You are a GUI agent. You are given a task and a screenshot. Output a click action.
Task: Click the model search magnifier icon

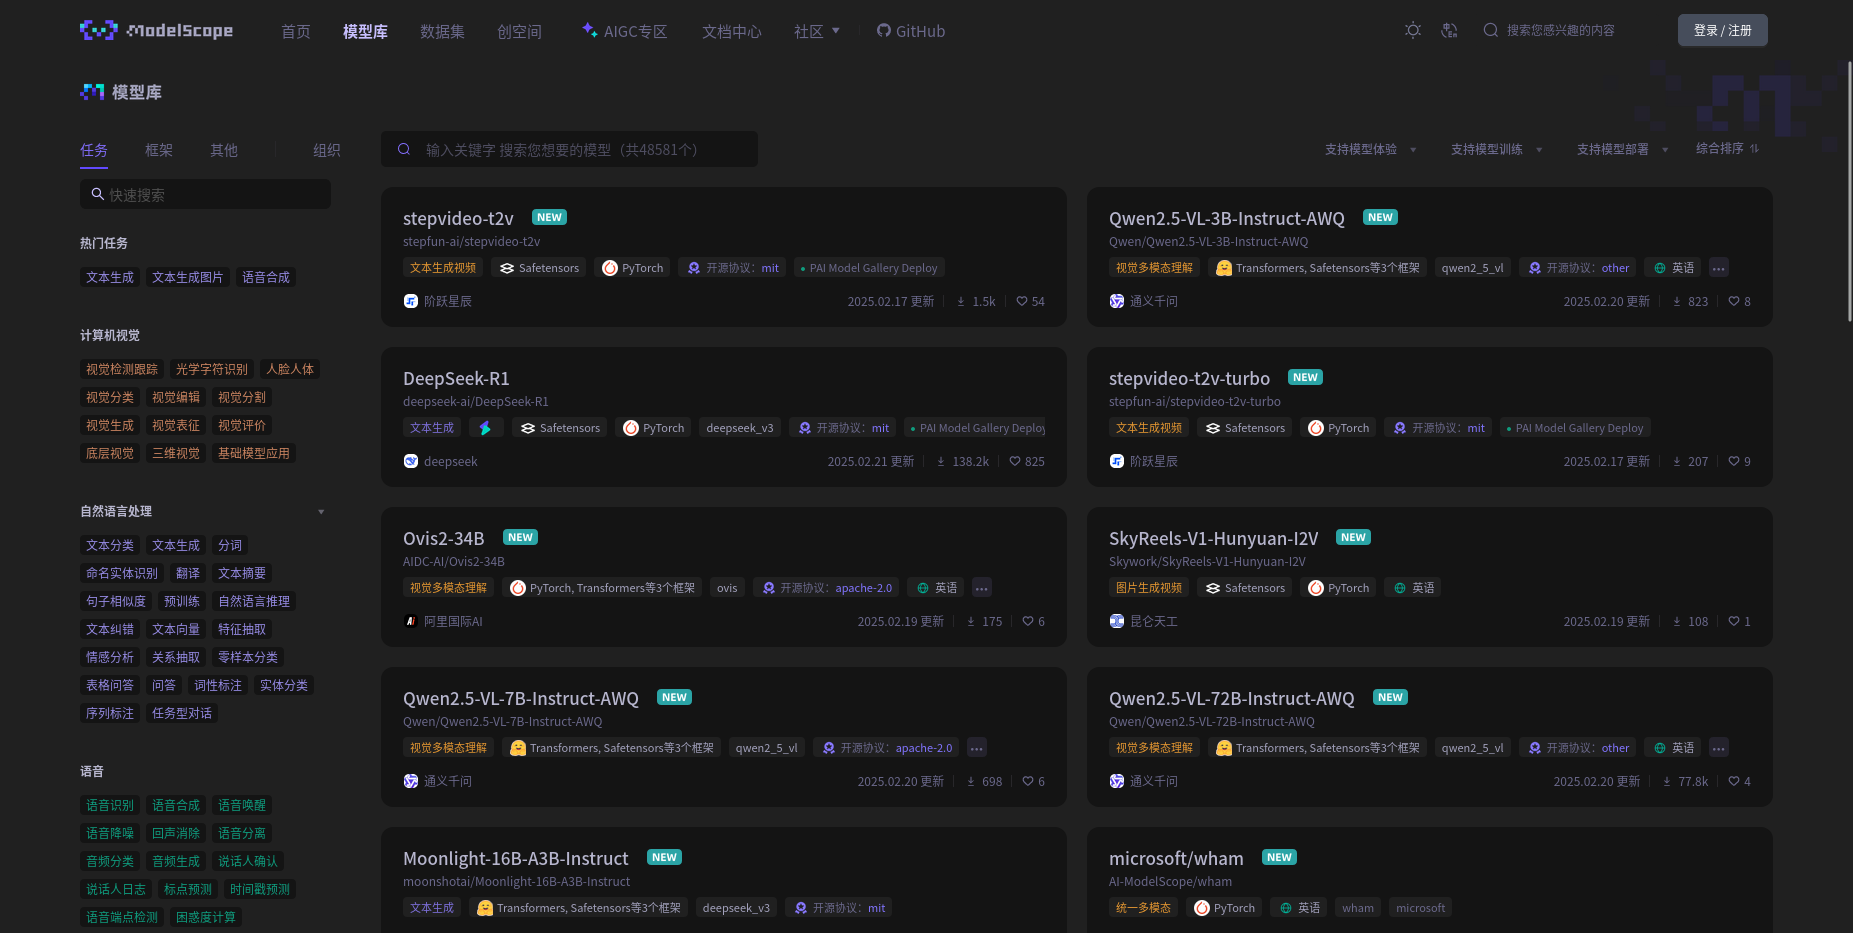click(404, 149)
